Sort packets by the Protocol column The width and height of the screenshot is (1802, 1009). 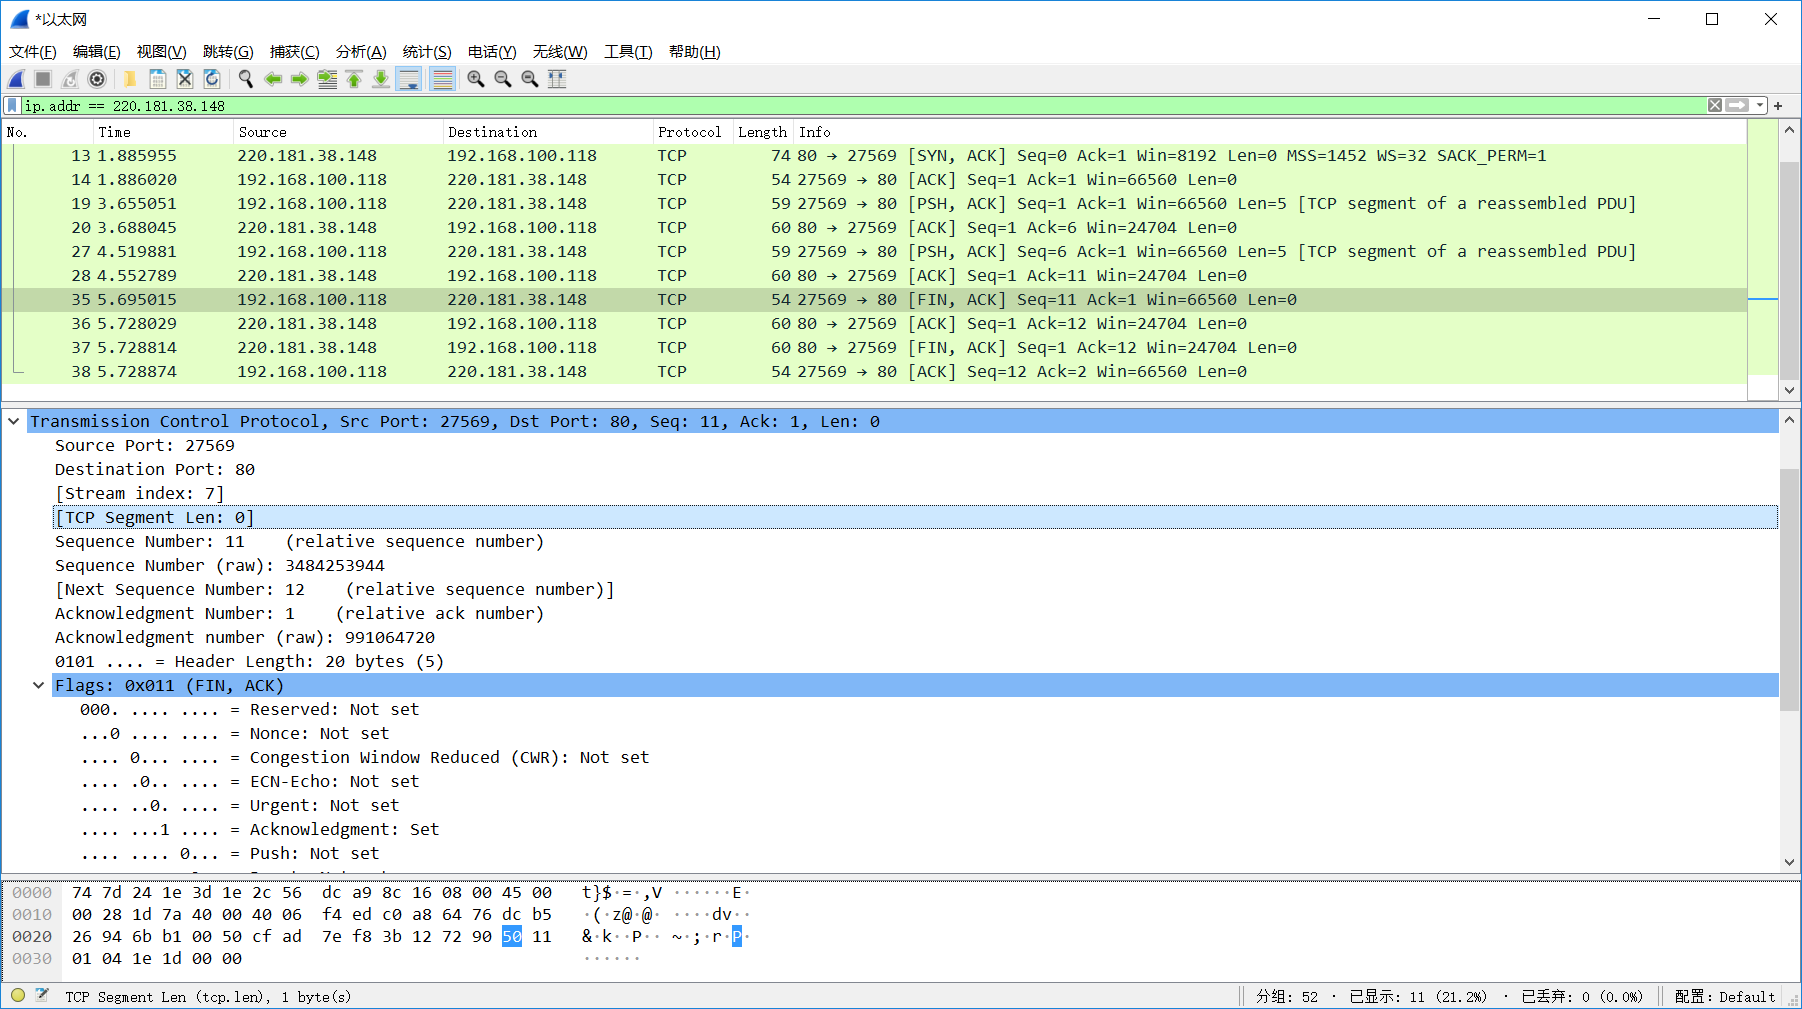coord(693,132)
